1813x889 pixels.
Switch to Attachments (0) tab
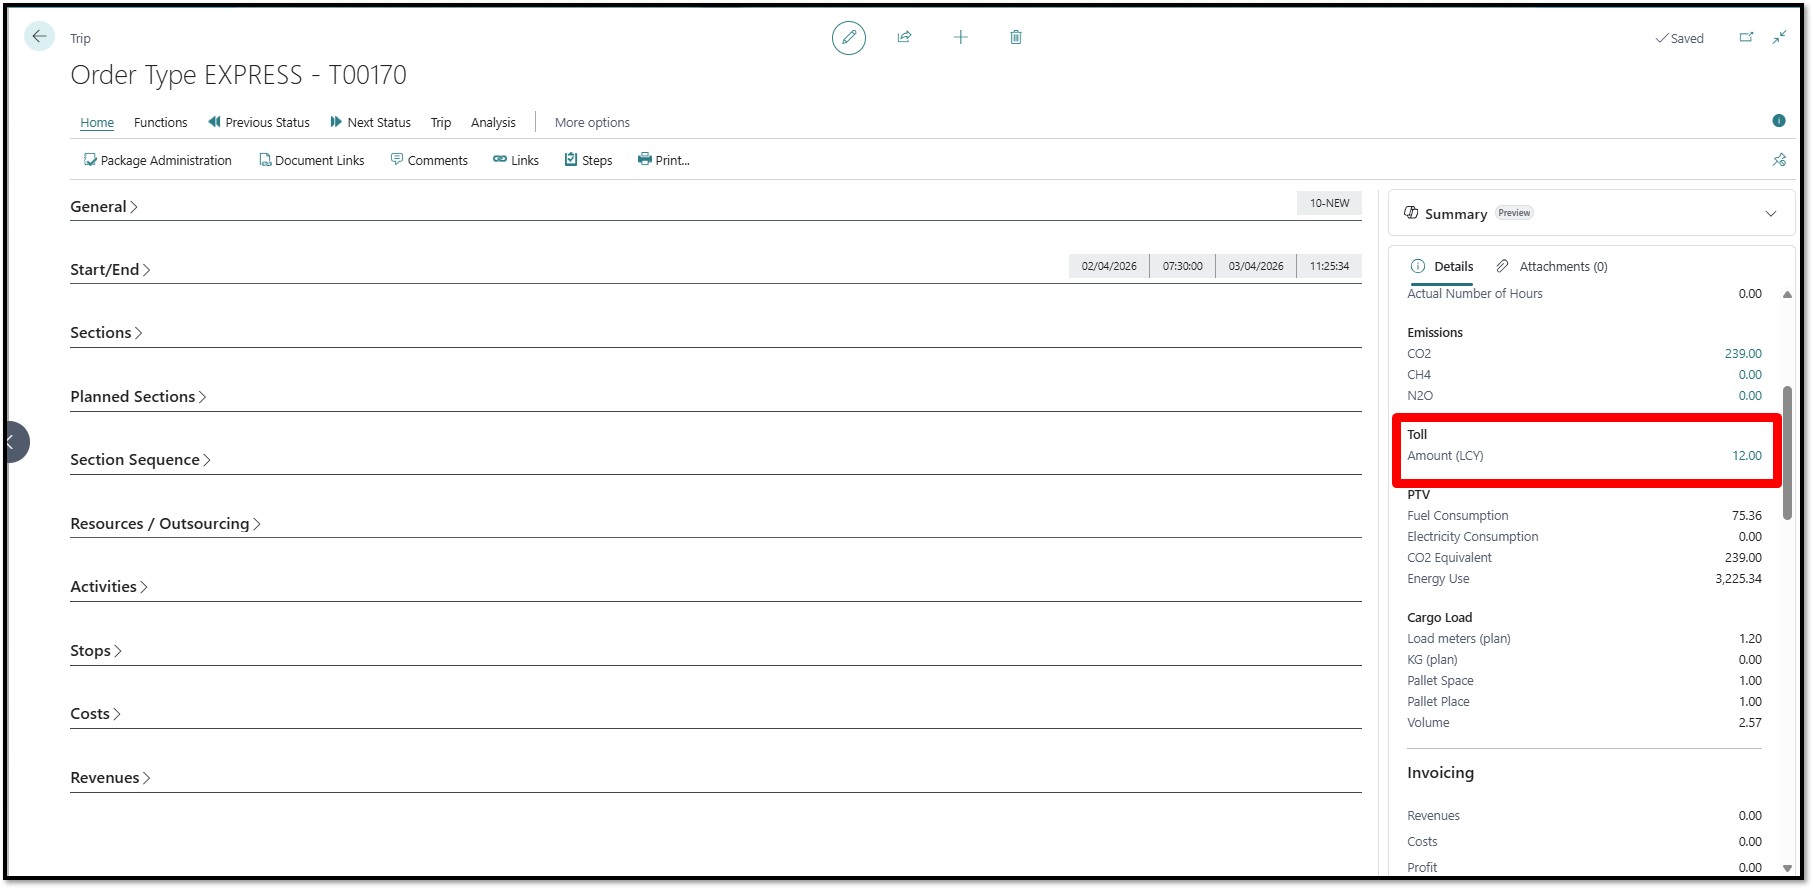pyautogui.click(x=1552, y=266)
